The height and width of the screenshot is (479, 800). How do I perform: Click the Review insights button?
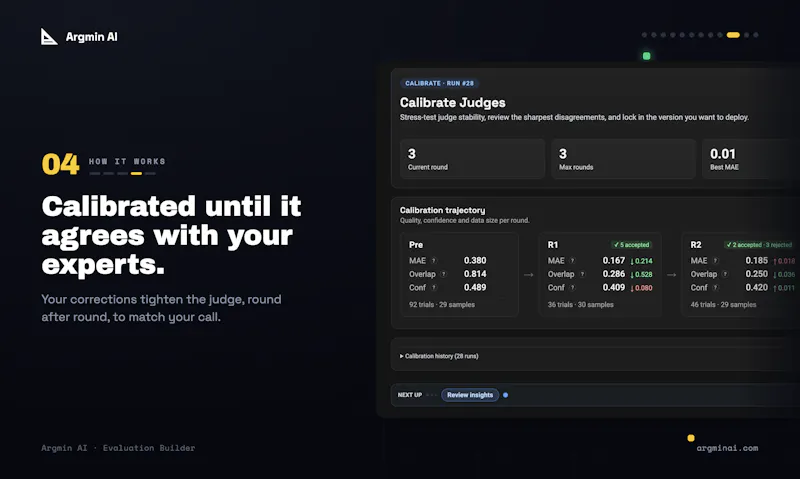(x=470, y=395)
